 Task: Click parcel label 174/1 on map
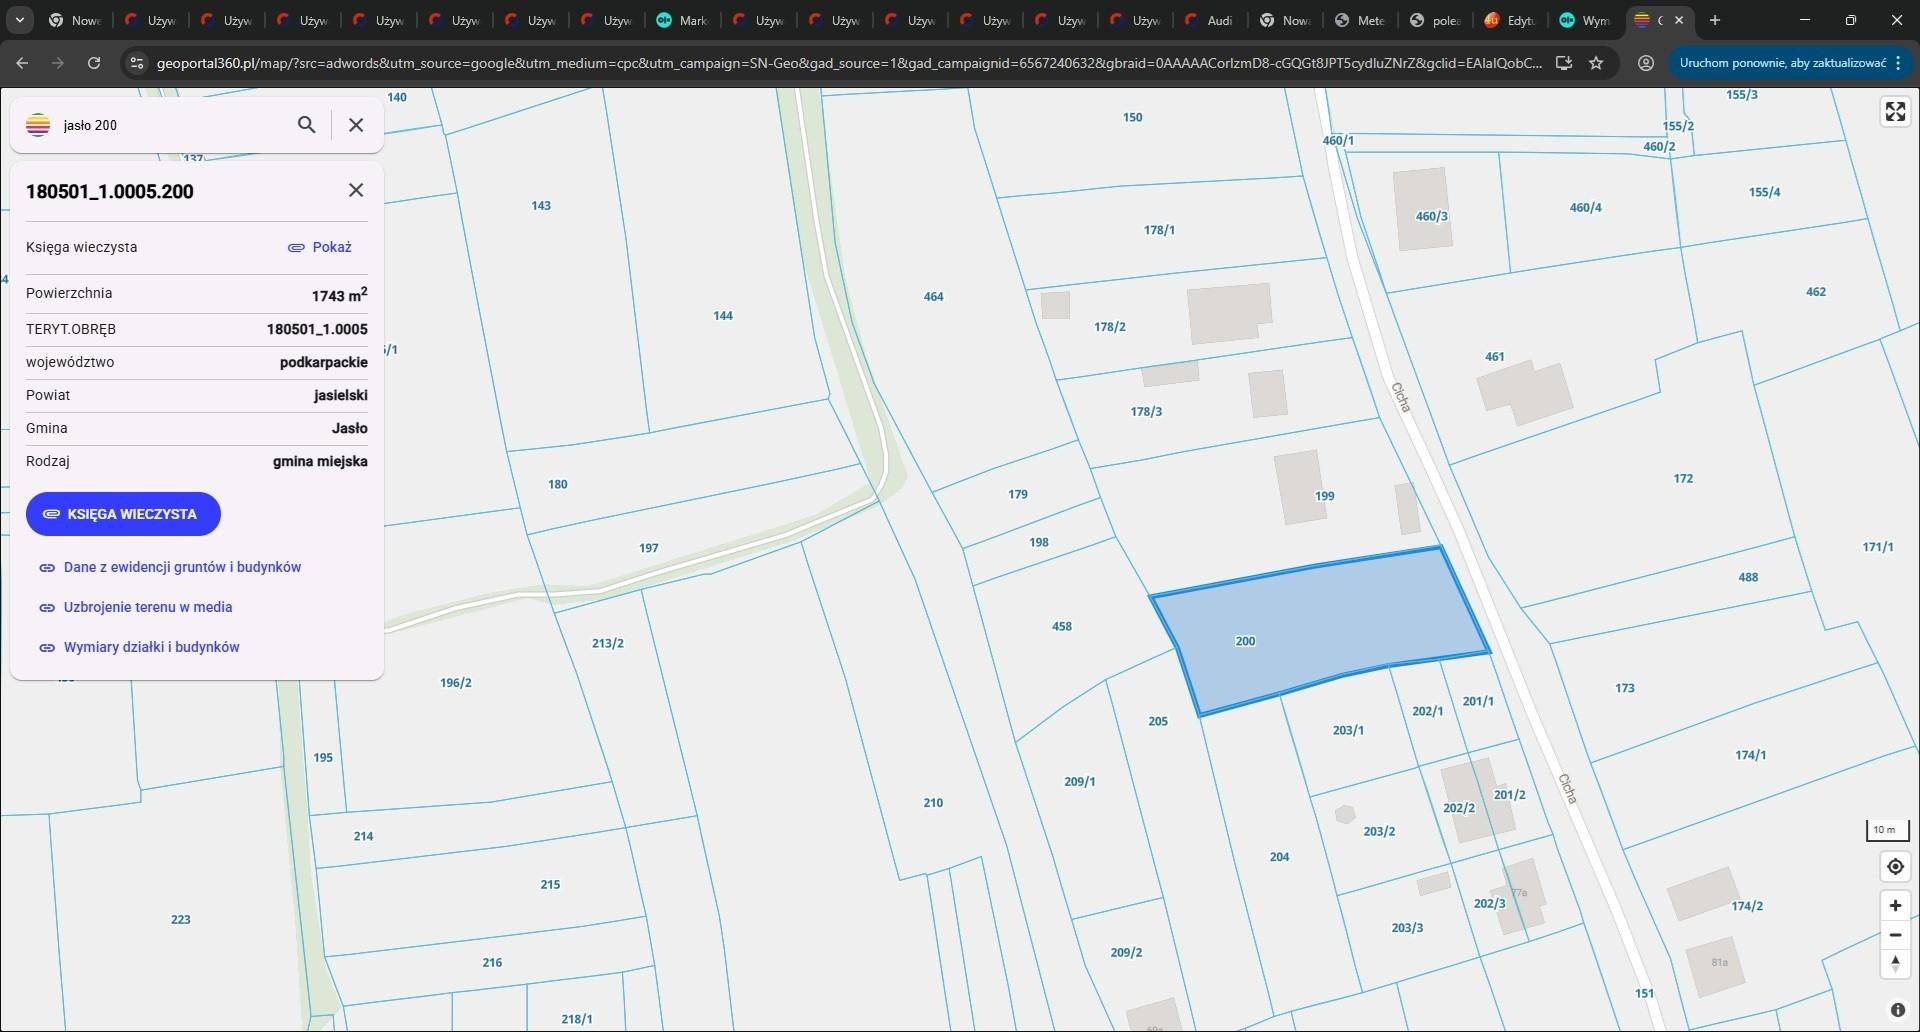[x=1750, y=756]
